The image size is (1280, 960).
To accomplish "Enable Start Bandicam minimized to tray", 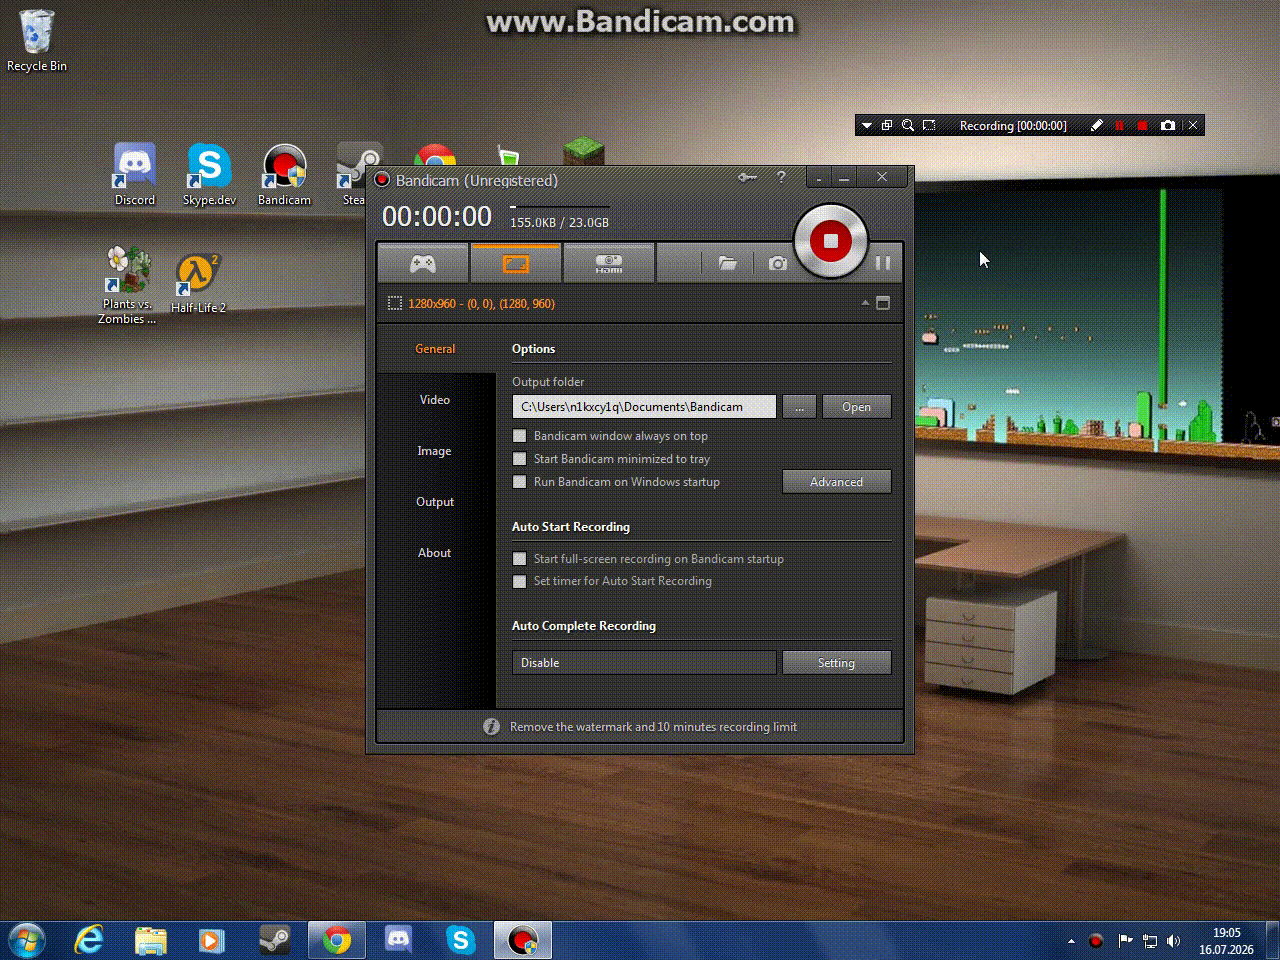I will pos(519,459).
